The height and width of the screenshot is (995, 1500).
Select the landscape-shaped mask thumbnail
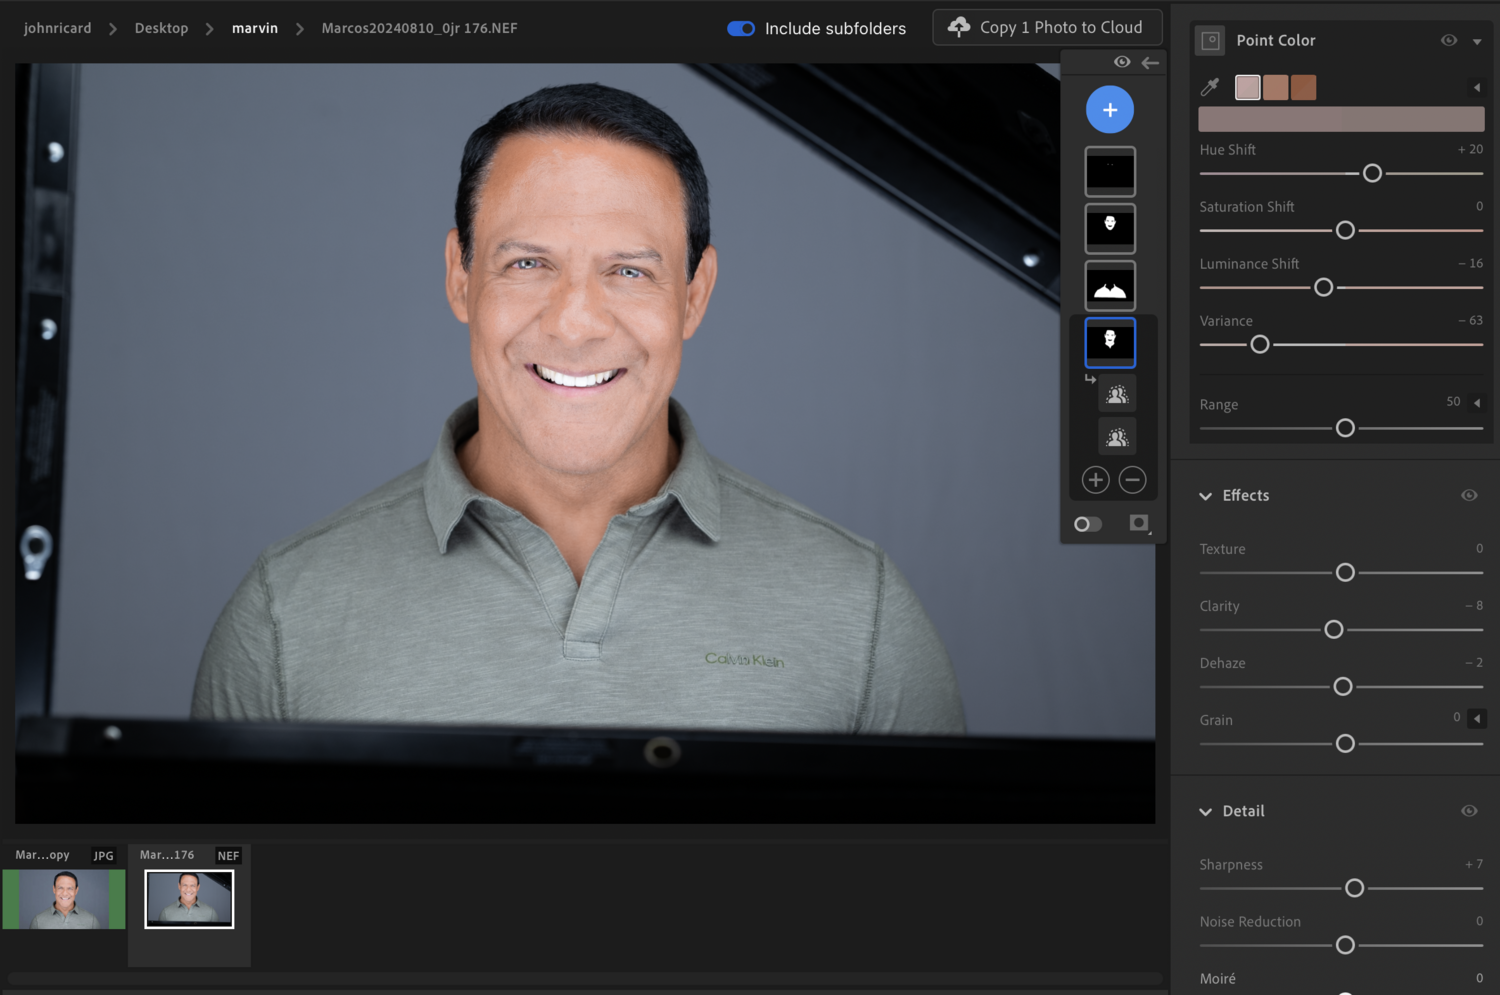tap(1110, 286)
